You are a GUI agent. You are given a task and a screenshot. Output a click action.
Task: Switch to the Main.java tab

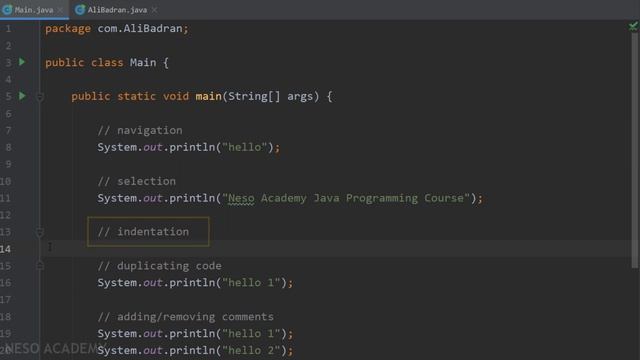click(34, 10)
